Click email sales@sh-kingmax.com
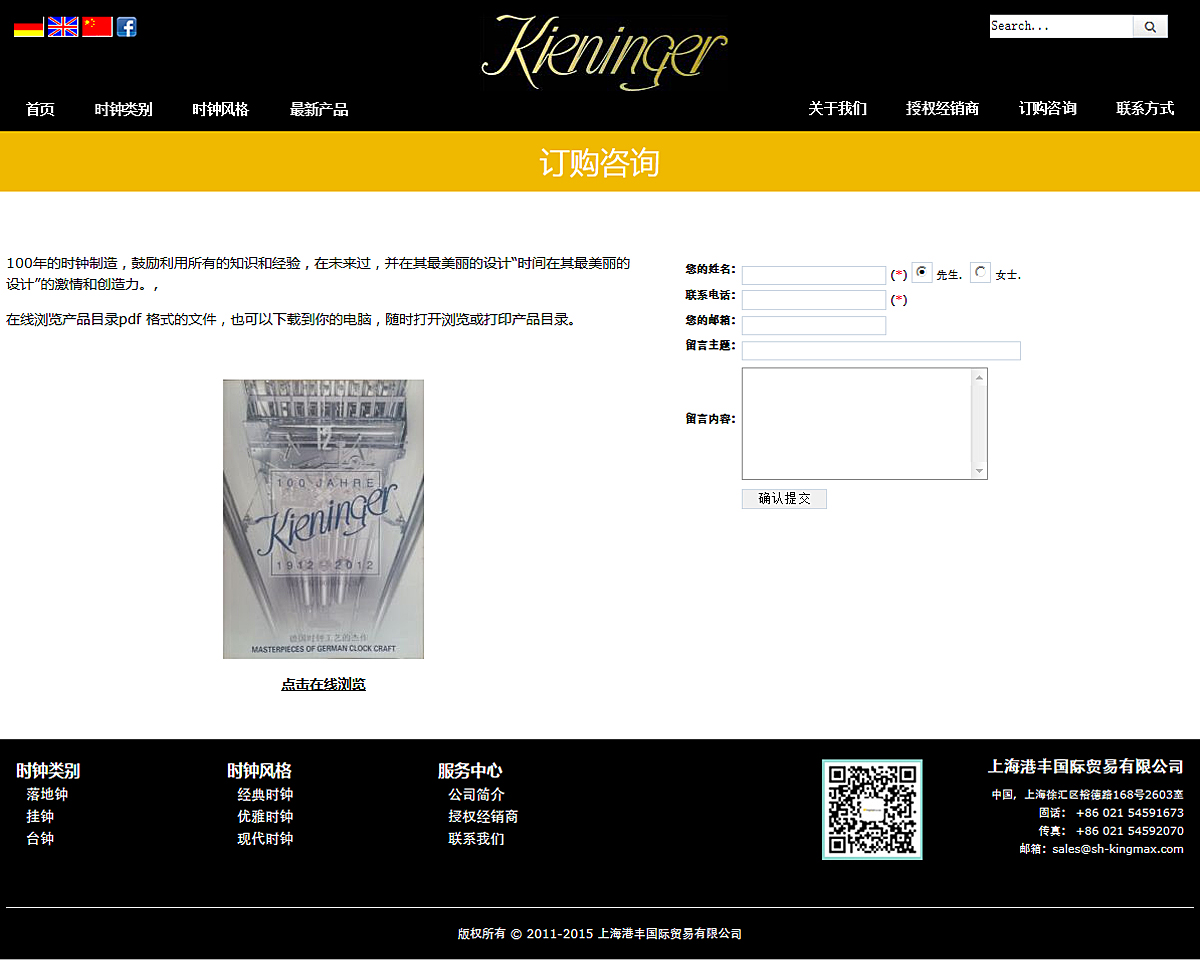Viewport: 1200px width, 960px height. pos(1117,849)
